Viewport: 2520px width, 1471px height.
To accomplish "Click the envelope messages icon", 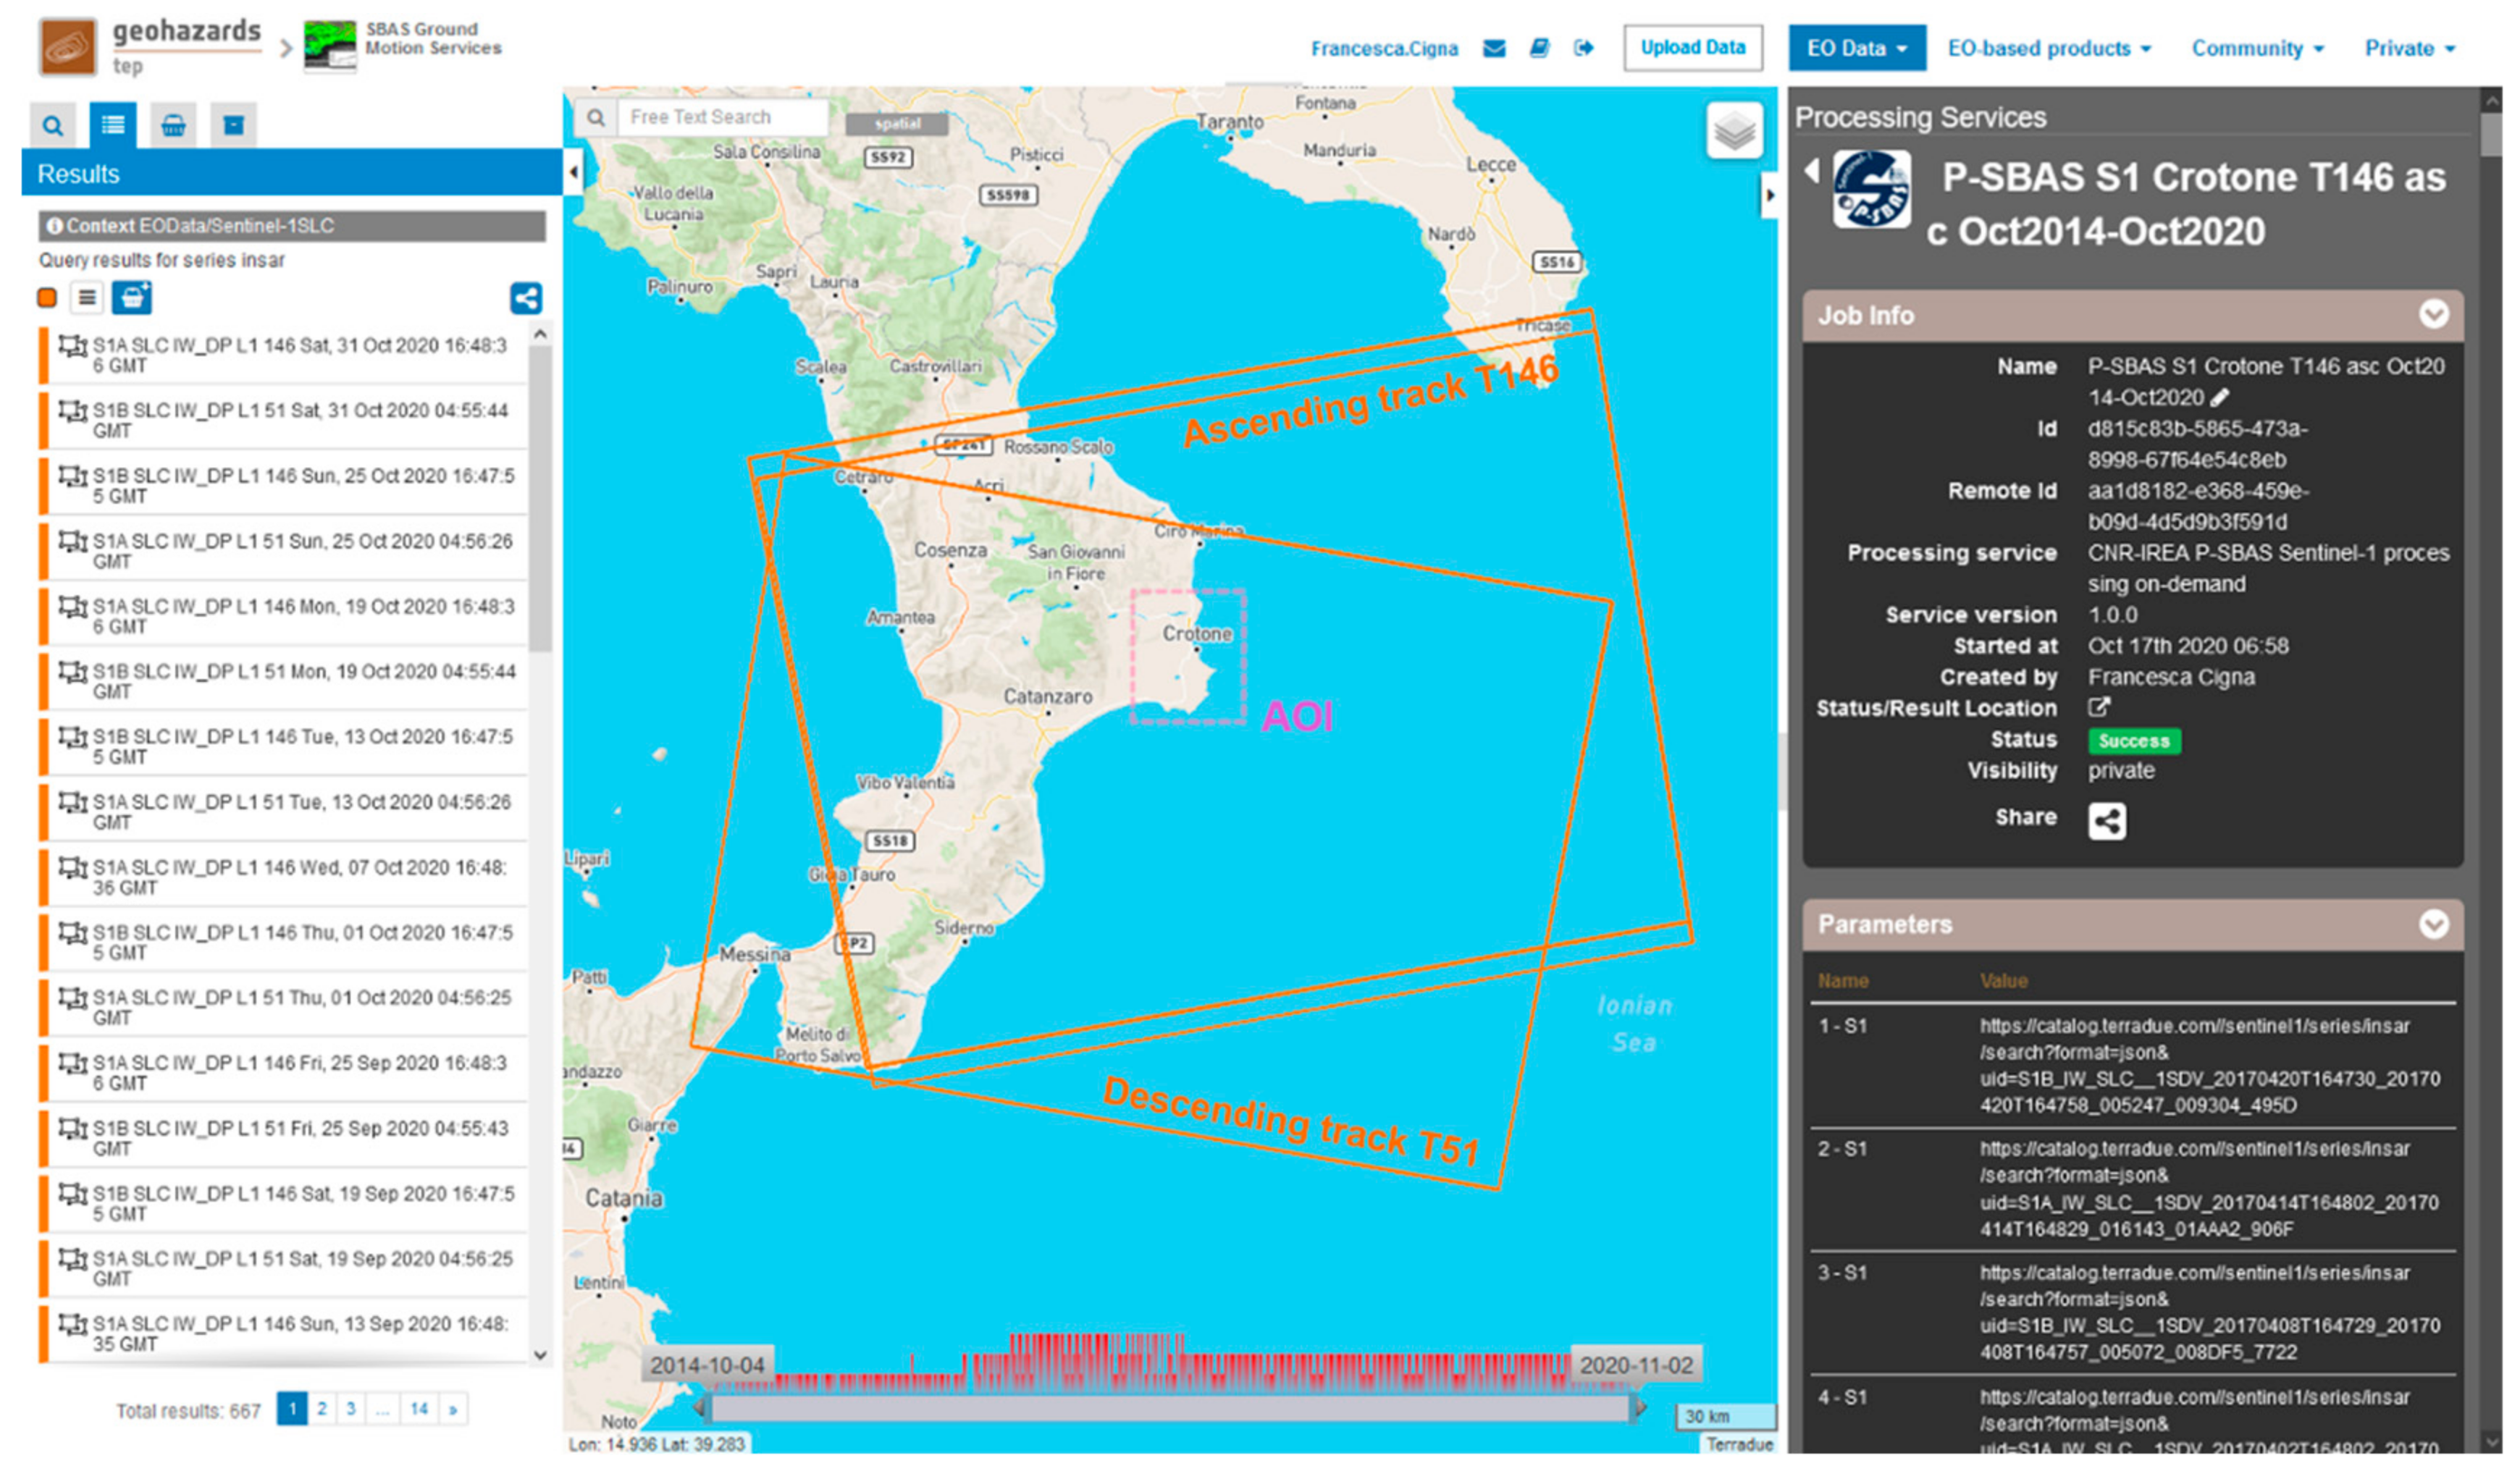I will tap(1493, 48).
